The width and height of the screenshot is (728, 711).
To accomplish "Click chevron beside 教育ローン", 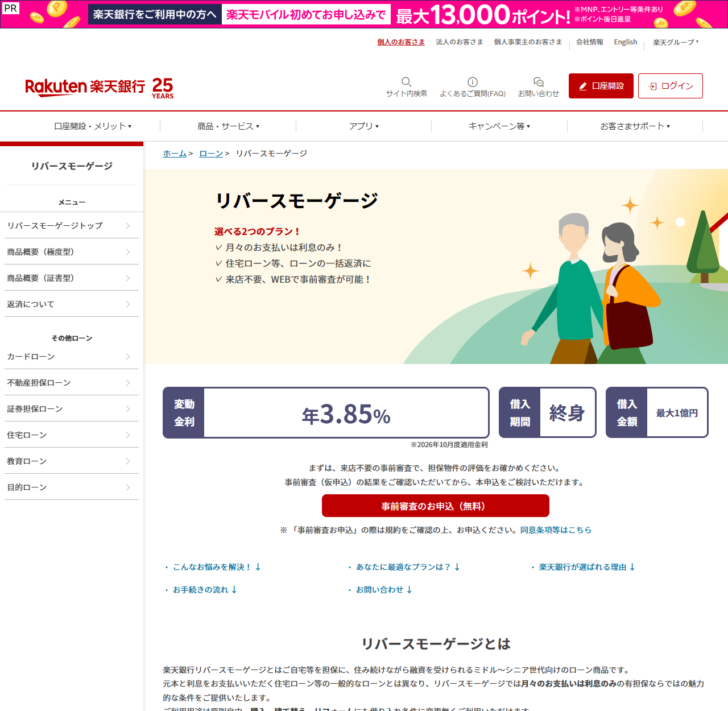I will (128, 461).
